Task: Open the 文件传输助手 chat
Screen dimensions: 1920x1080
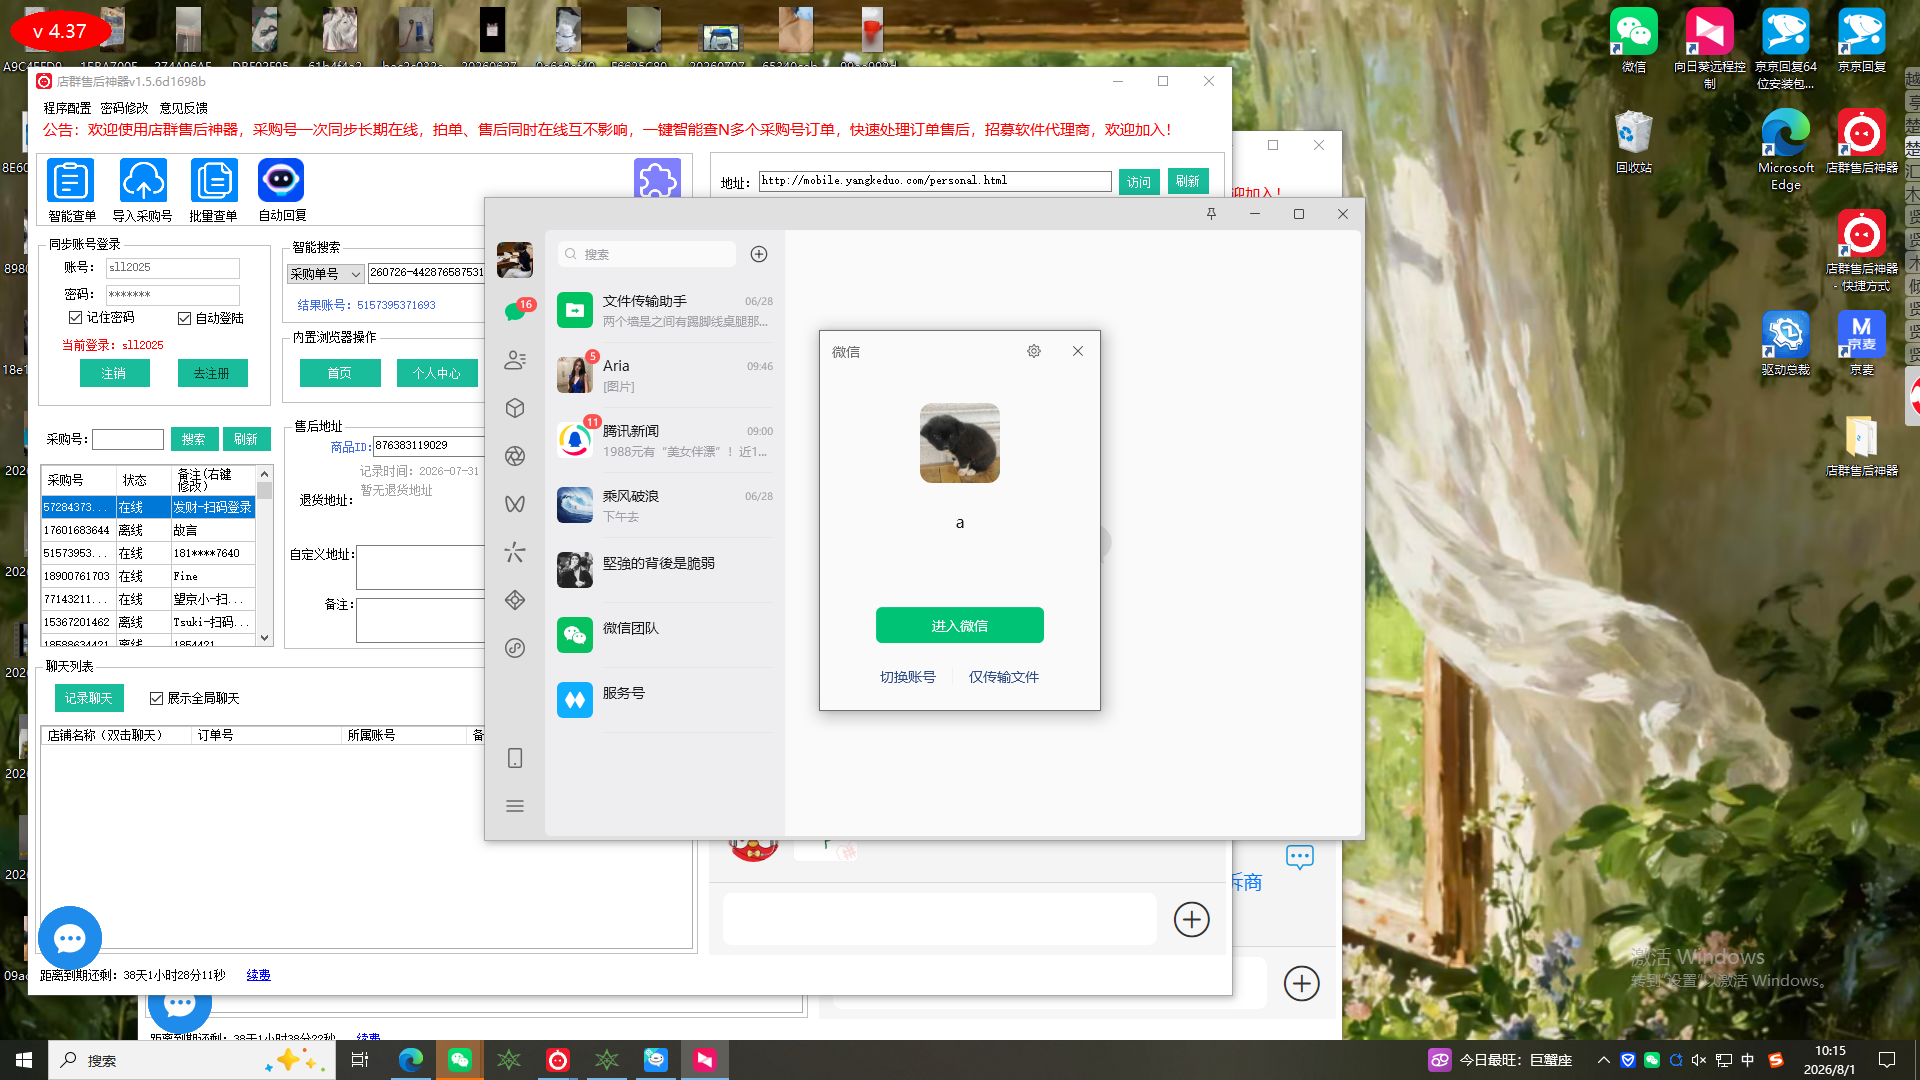Action: (x=665, y=311)
